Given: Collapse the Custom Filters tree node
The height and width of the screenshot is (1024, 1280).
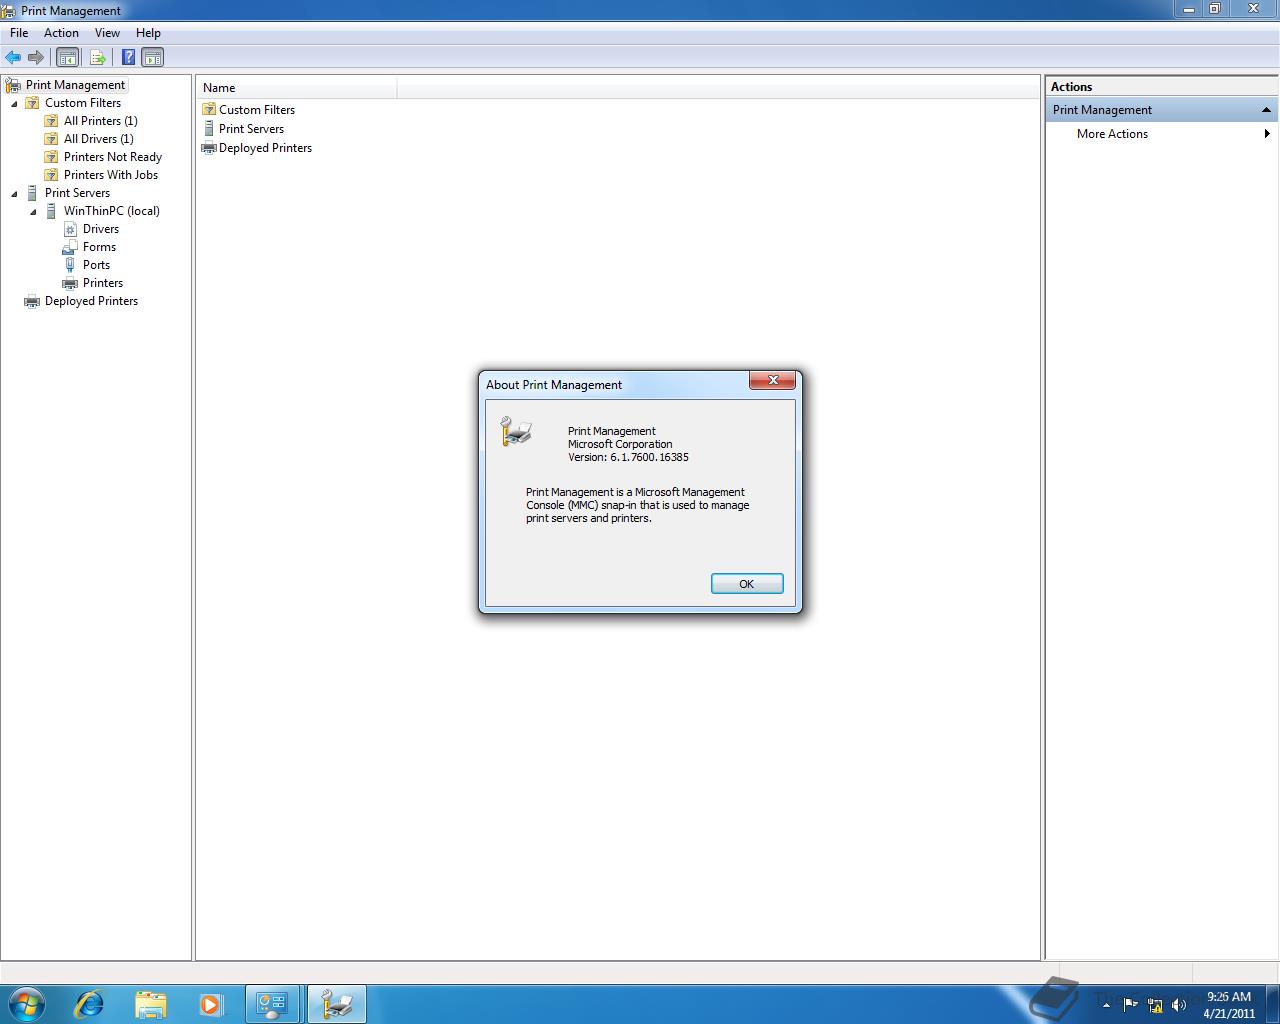Looking at the screenshot, I should 14,104.
